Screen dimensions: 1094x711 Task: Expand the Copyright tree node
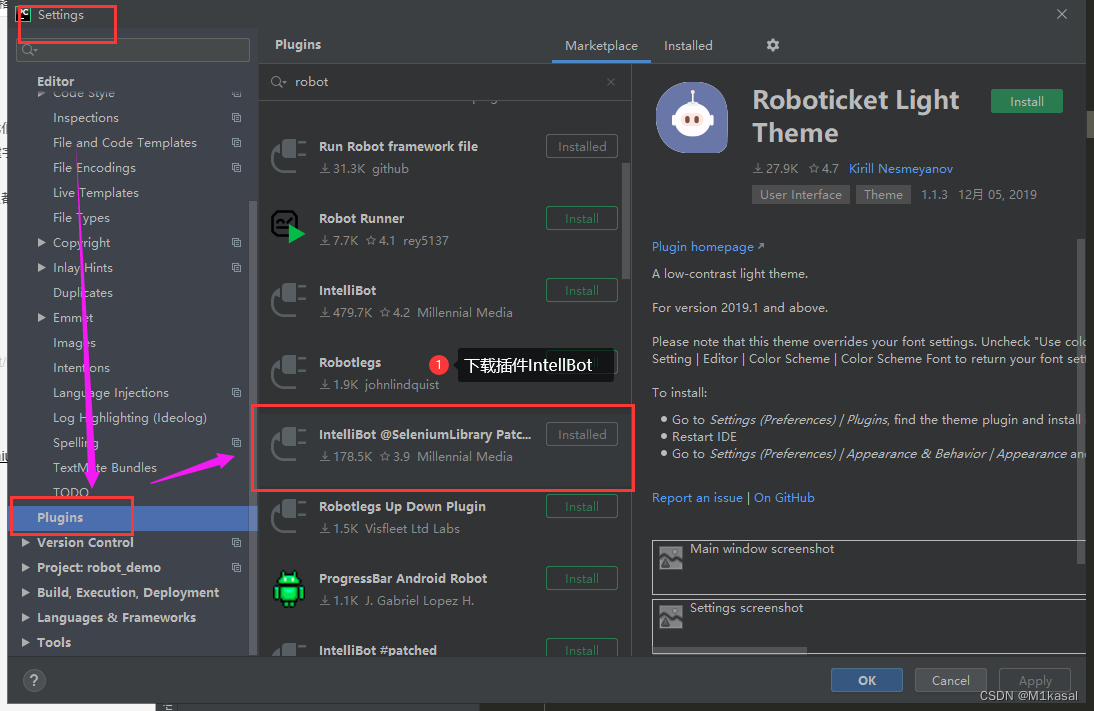[41, 243]
